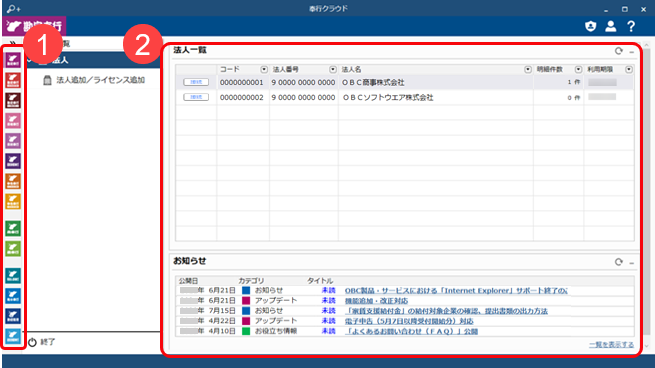The width and height of the screenshot is (655, 368).
Task: Open the コード column filter dropdown
Action: [x=264, y=69]
